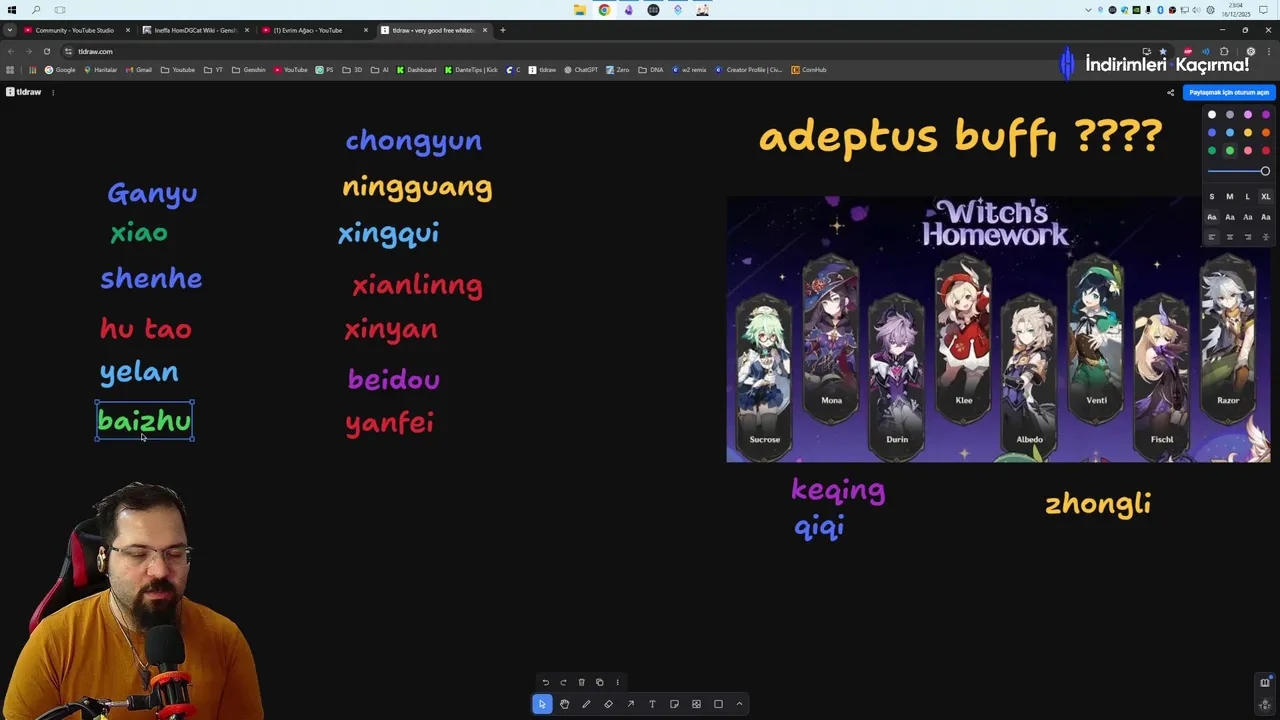Screen dimensions: 1280x720
Task: Open Chrome from the taskbar
Action: (x=604, y=10)
